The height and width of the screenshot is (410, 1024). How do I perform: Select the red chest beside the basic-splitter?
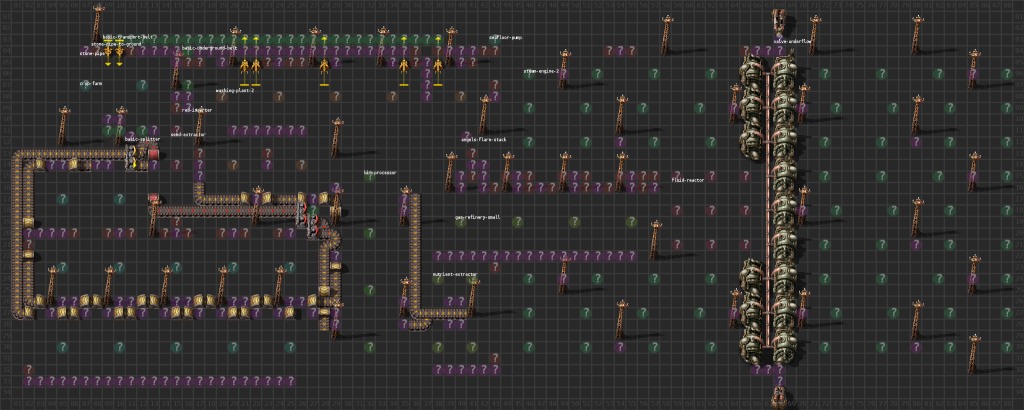pos(154,154)
